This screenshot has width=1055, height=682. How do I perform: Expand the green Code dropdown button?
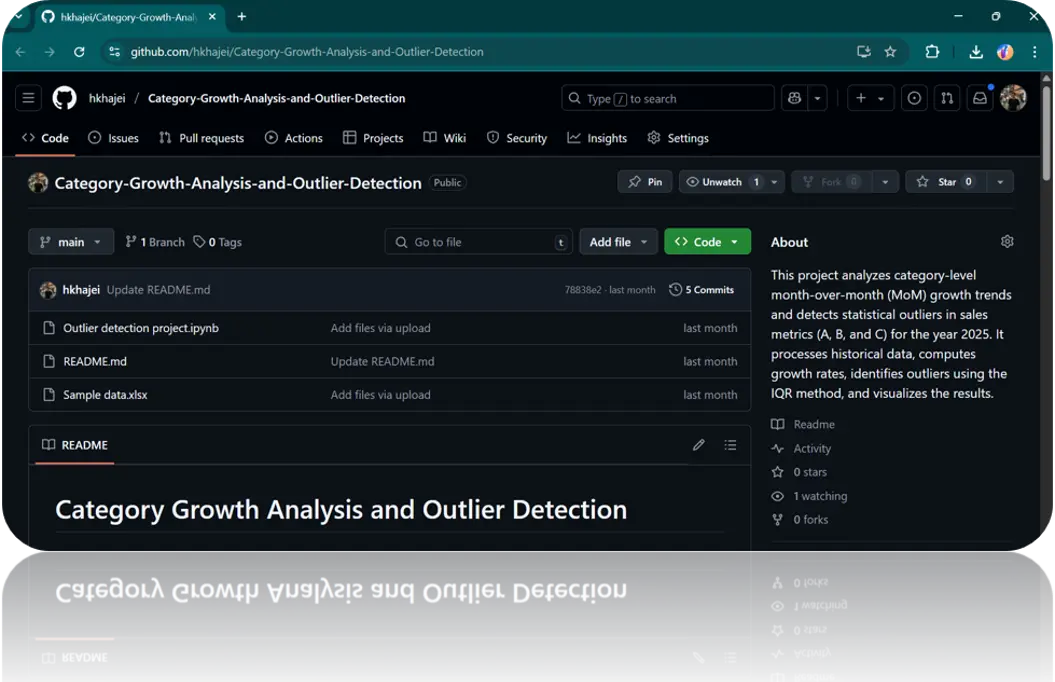coord(707,242)
